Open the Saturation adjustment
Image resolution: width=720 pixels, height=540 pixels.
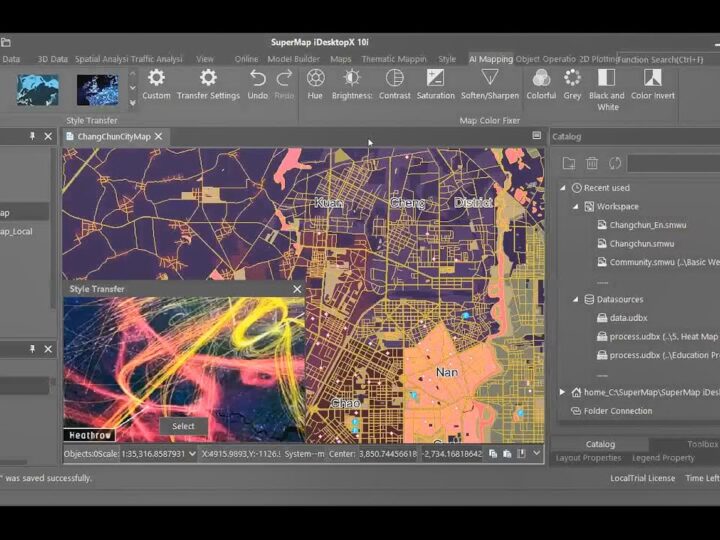435,84
